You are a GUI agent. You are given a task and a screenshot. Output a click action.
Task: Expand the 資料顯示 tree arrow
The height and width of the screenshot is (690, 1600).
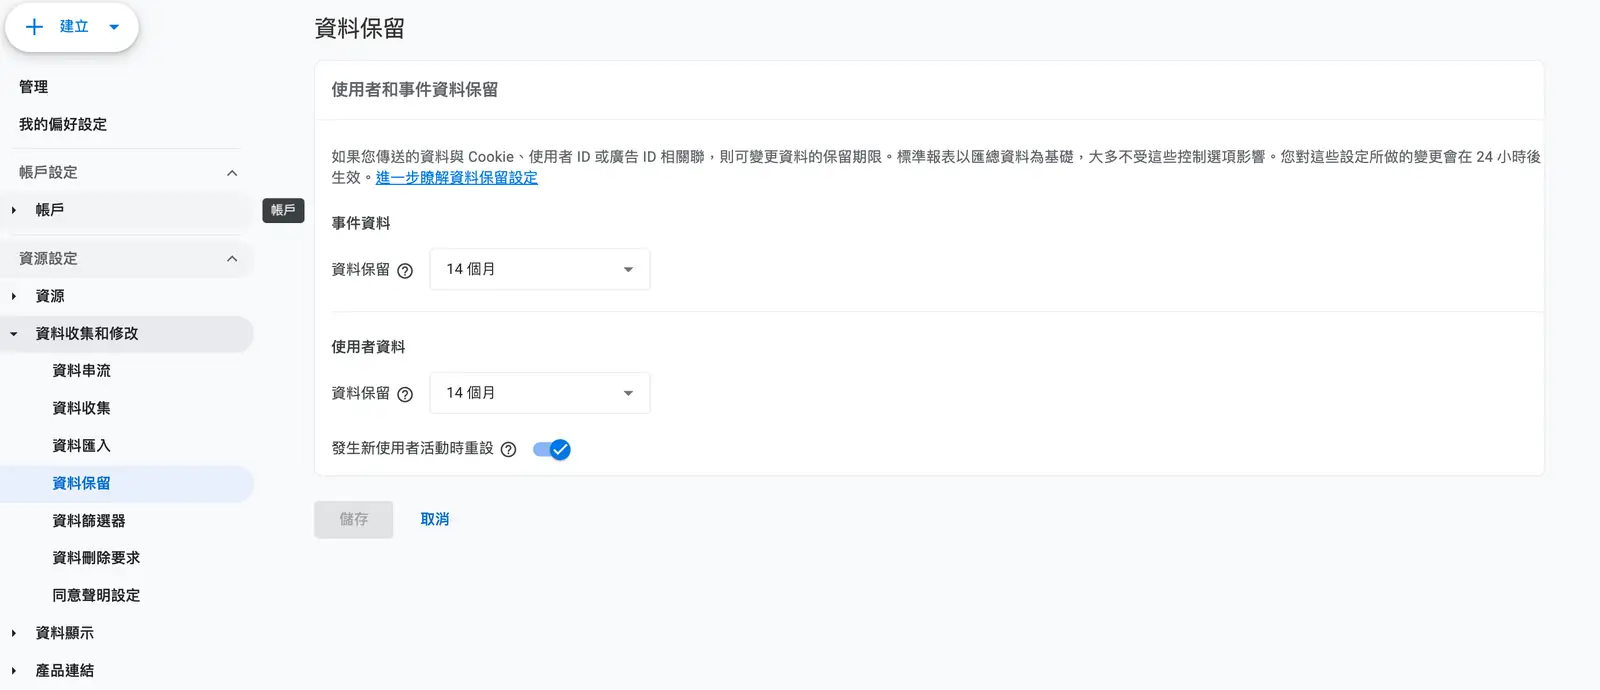click(x=14, y=633)
